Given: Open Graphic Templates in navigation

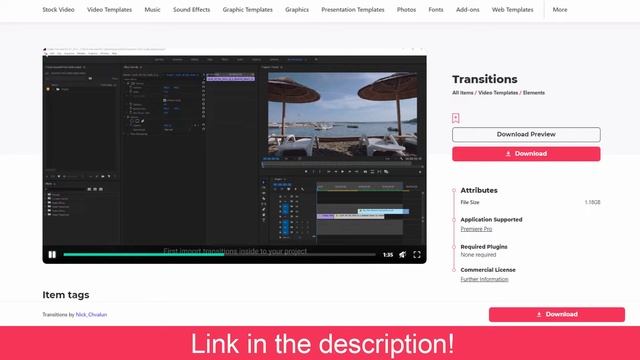Looking at the screenshot, I should click(248, 9).
